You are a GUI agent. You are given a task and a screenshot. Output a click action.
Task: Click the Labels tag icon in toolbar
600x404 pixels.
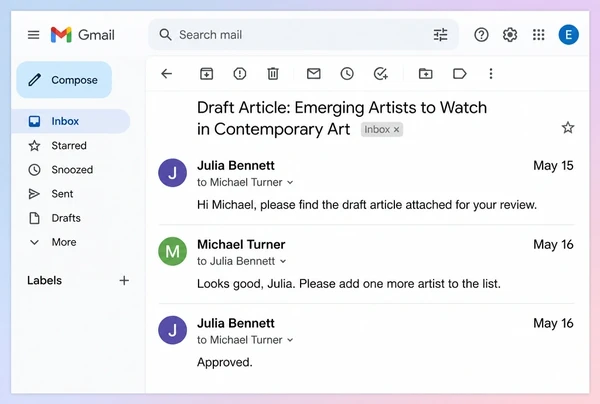click(x=460, y=73)
